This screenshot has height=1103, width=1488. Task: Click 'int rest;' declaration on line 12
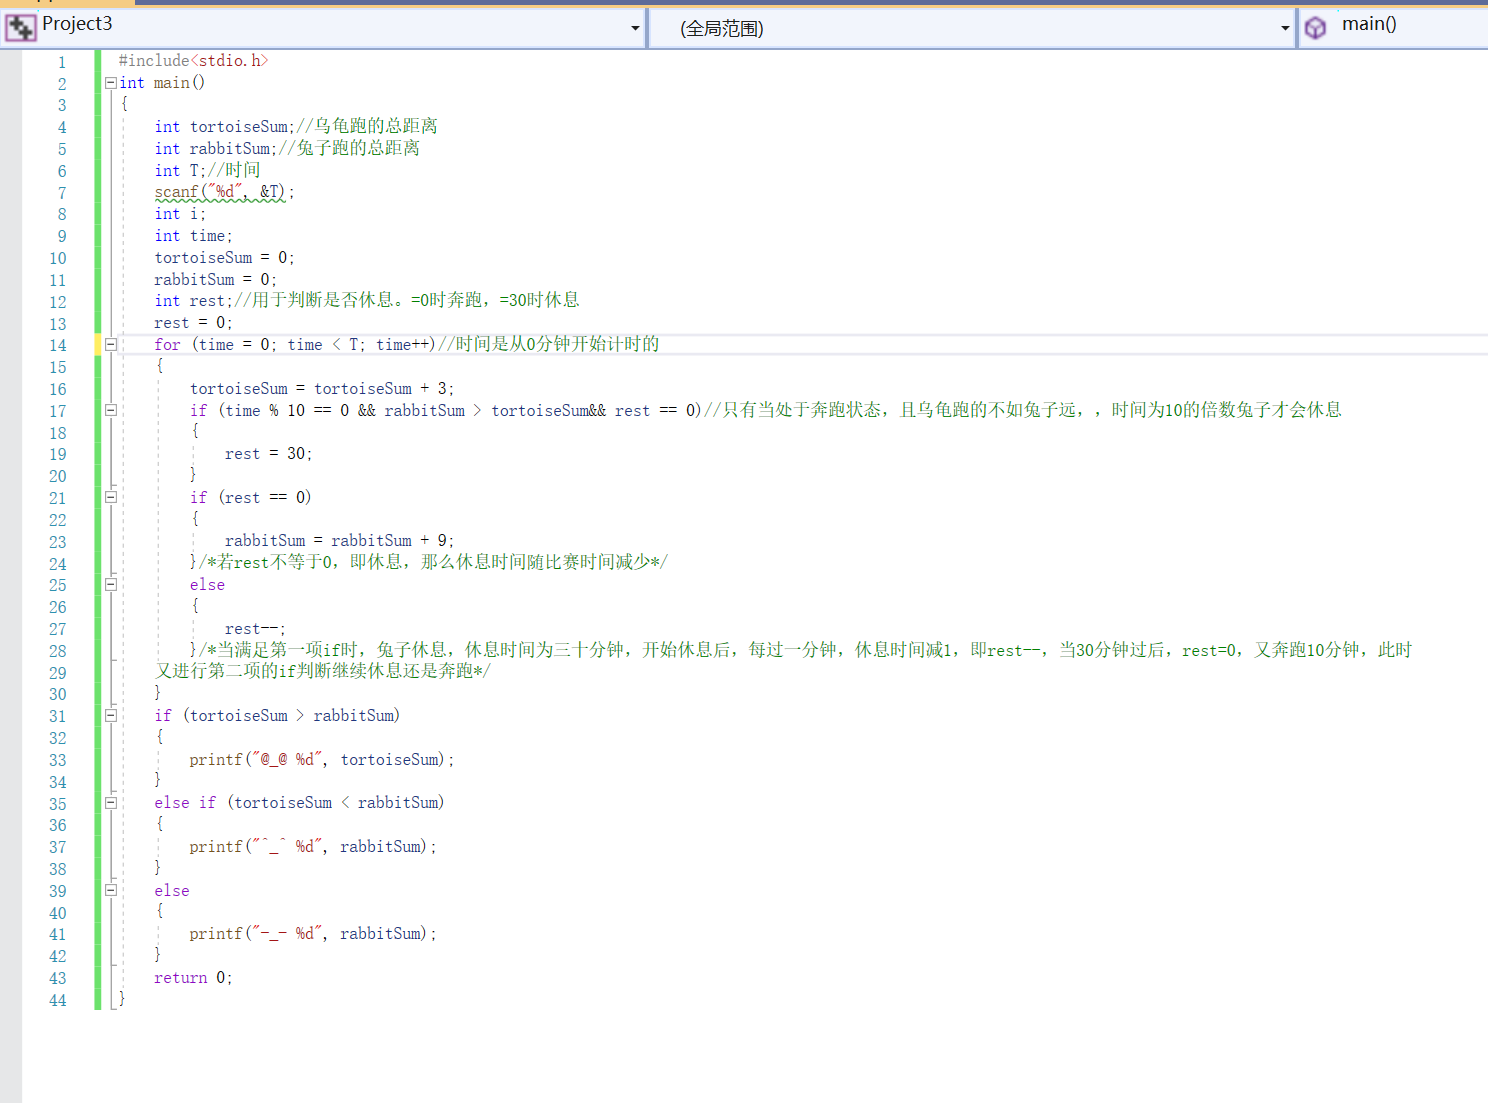click(193, 301)
